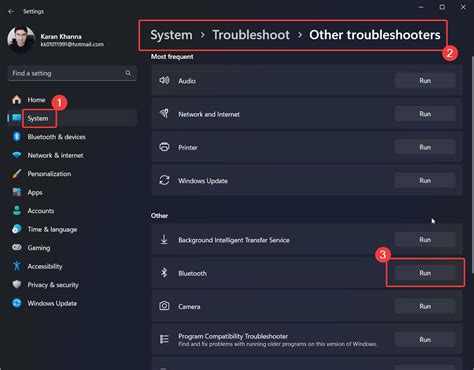
Task: Select System in the sidebar
Action: click(x=72, y=118)
